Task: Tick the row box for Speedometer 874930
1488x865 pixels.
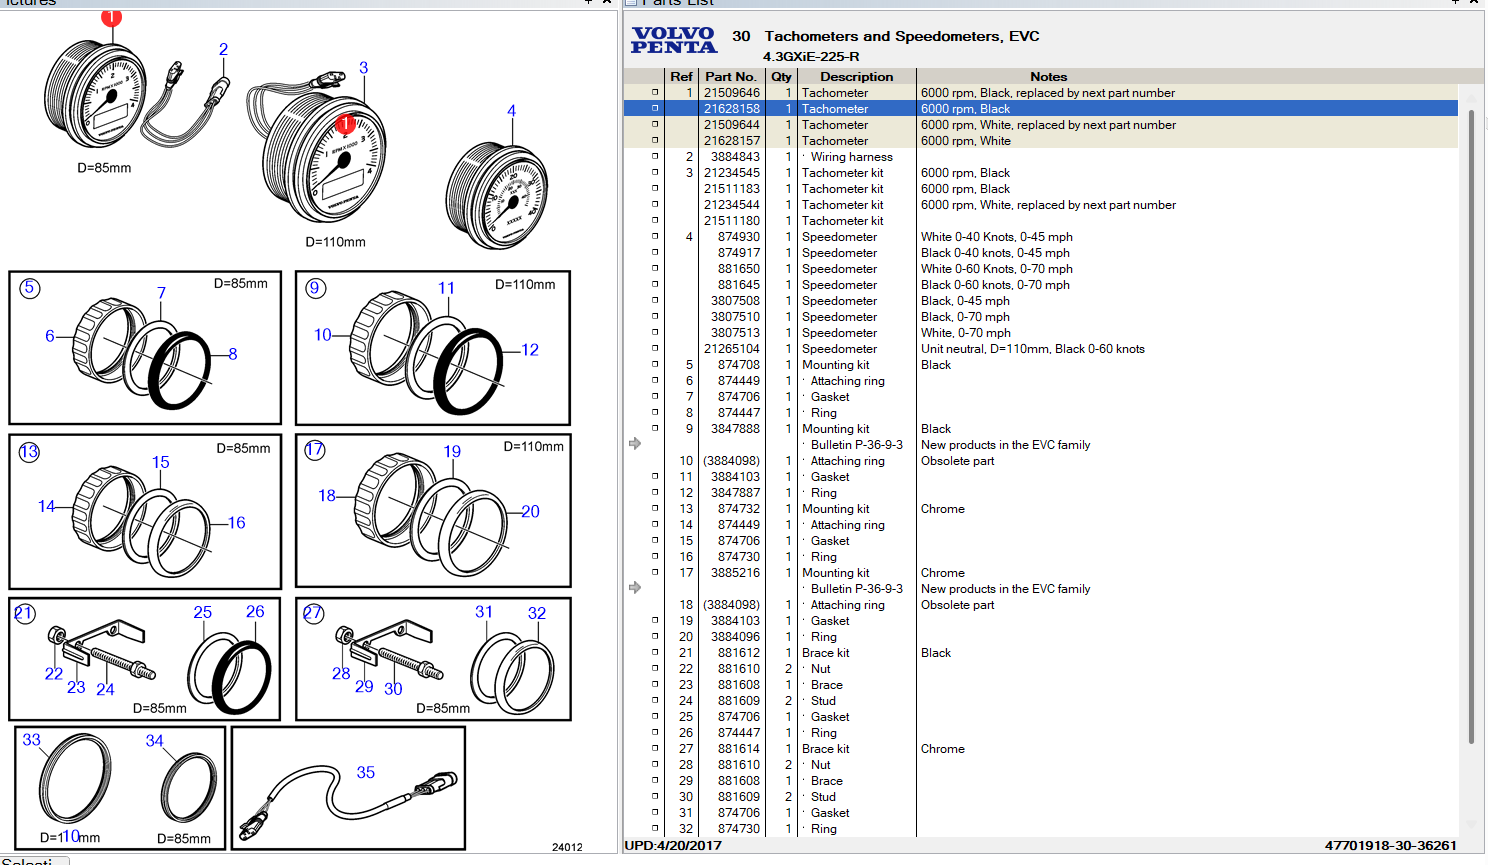Action: 655,236
